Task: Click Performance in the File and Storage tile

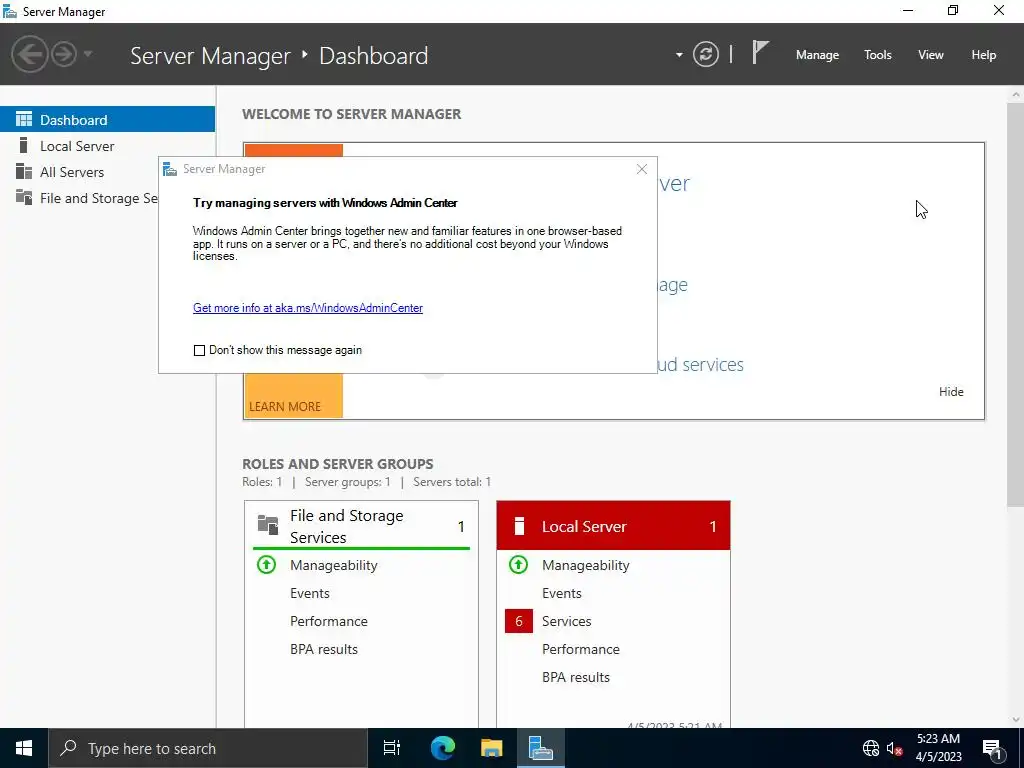Action: [328, 621]
